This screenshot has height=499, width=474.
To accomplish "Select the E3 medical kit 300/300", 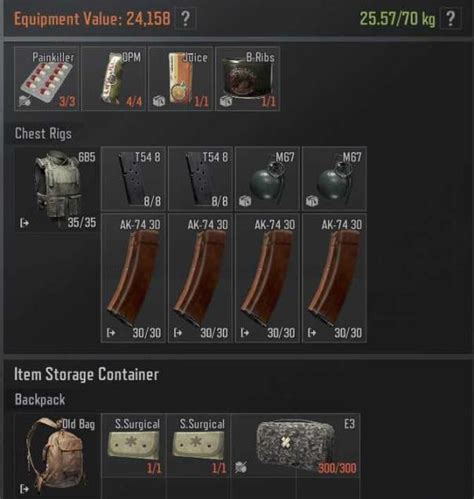I will (x=295, y=446).
